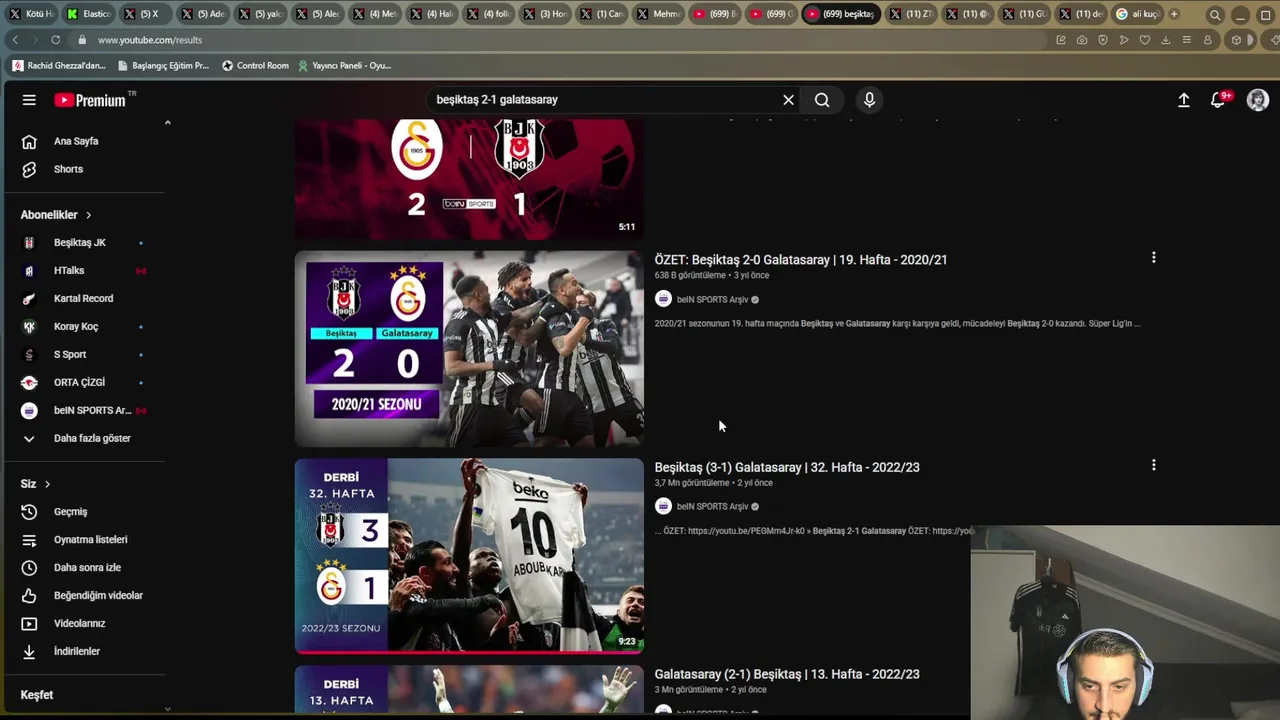Click the browser profile person icon

[x=1208, y=40]
